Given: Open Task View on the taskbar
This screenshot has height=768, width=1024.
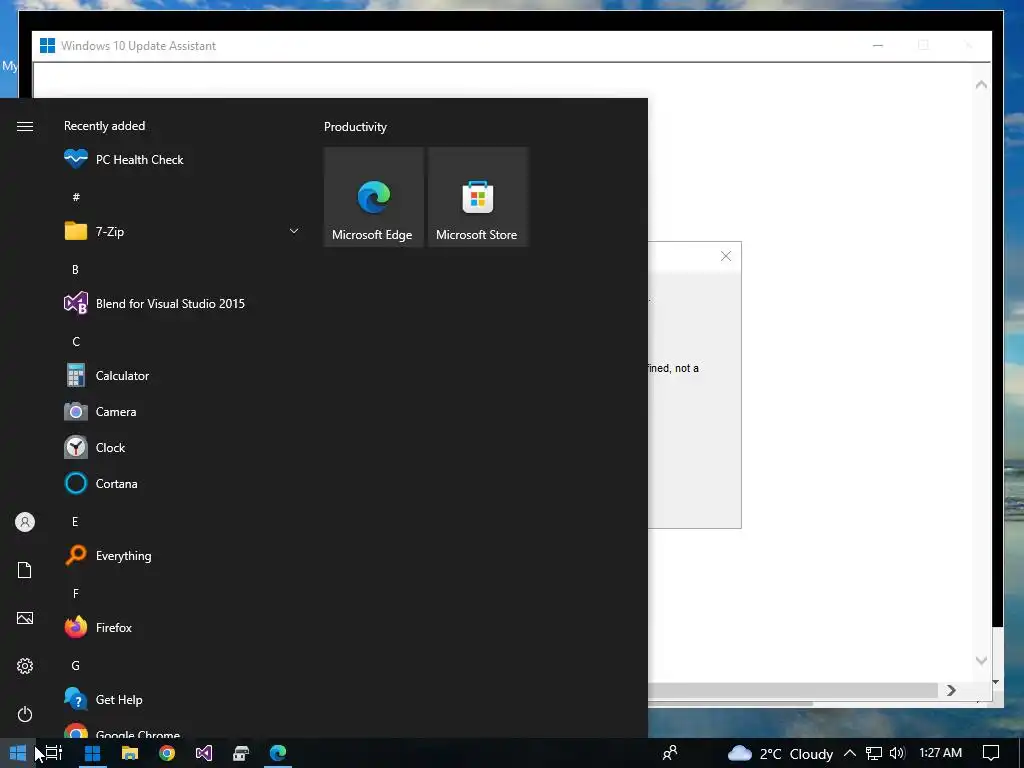Looking at the screenshot, I should pos(54,753).
